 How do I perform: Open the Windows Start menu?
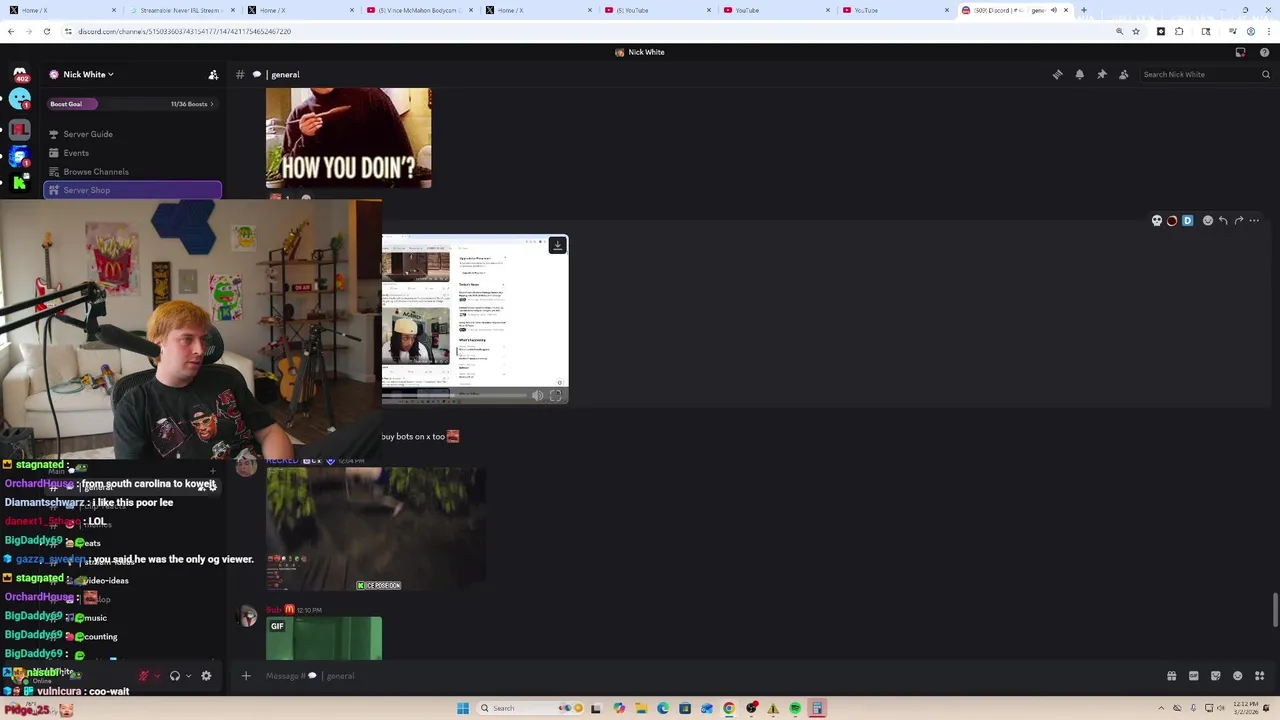(463, 709)
